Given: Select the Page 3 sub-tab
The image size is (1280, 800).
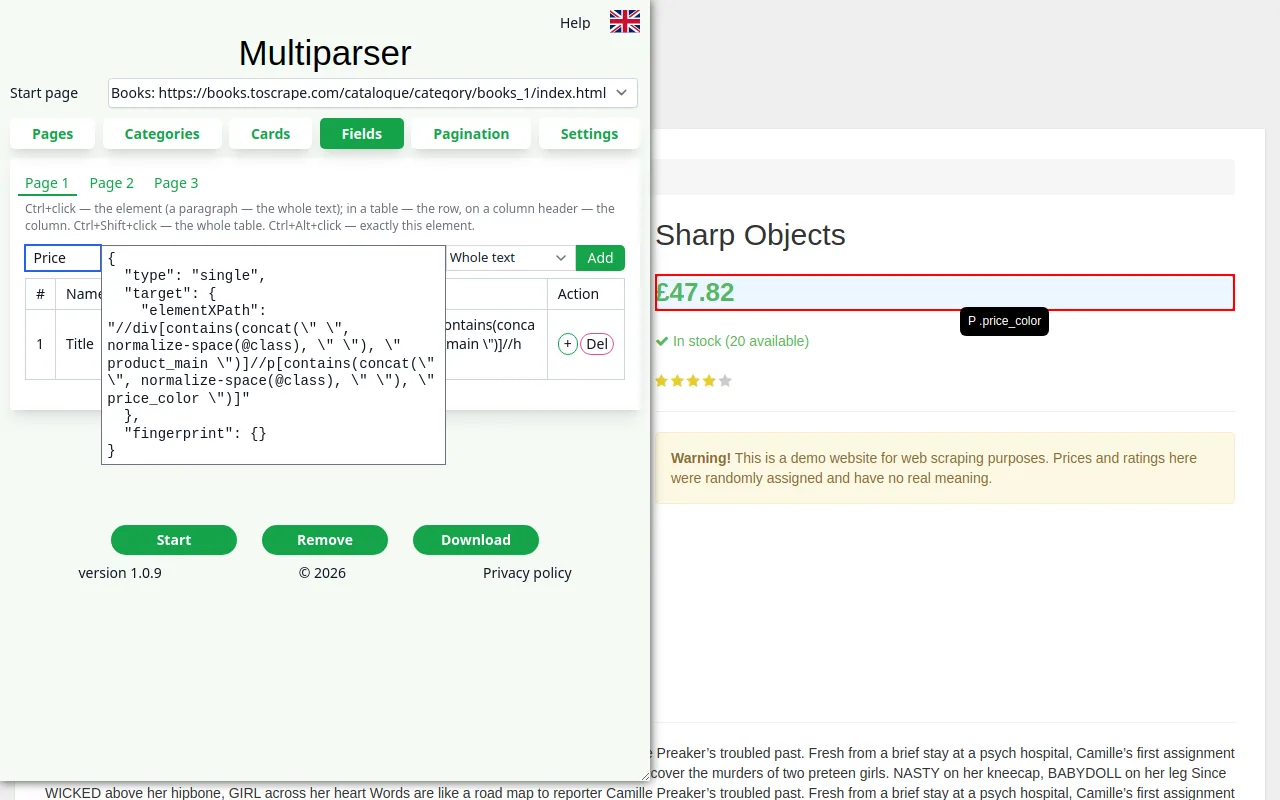Looking at the screenshot, I should (176, 183).
